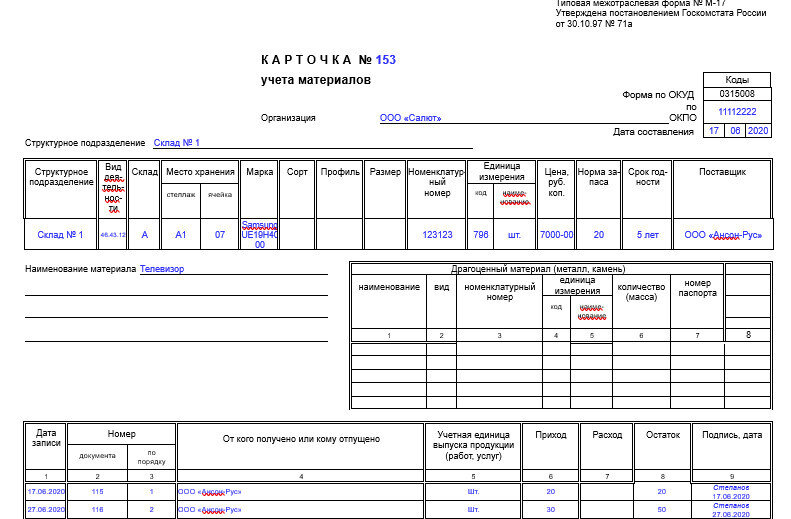Select material name 'Телевизор'
The height and width of the screenshot is (519, 791).
point(162,269)
